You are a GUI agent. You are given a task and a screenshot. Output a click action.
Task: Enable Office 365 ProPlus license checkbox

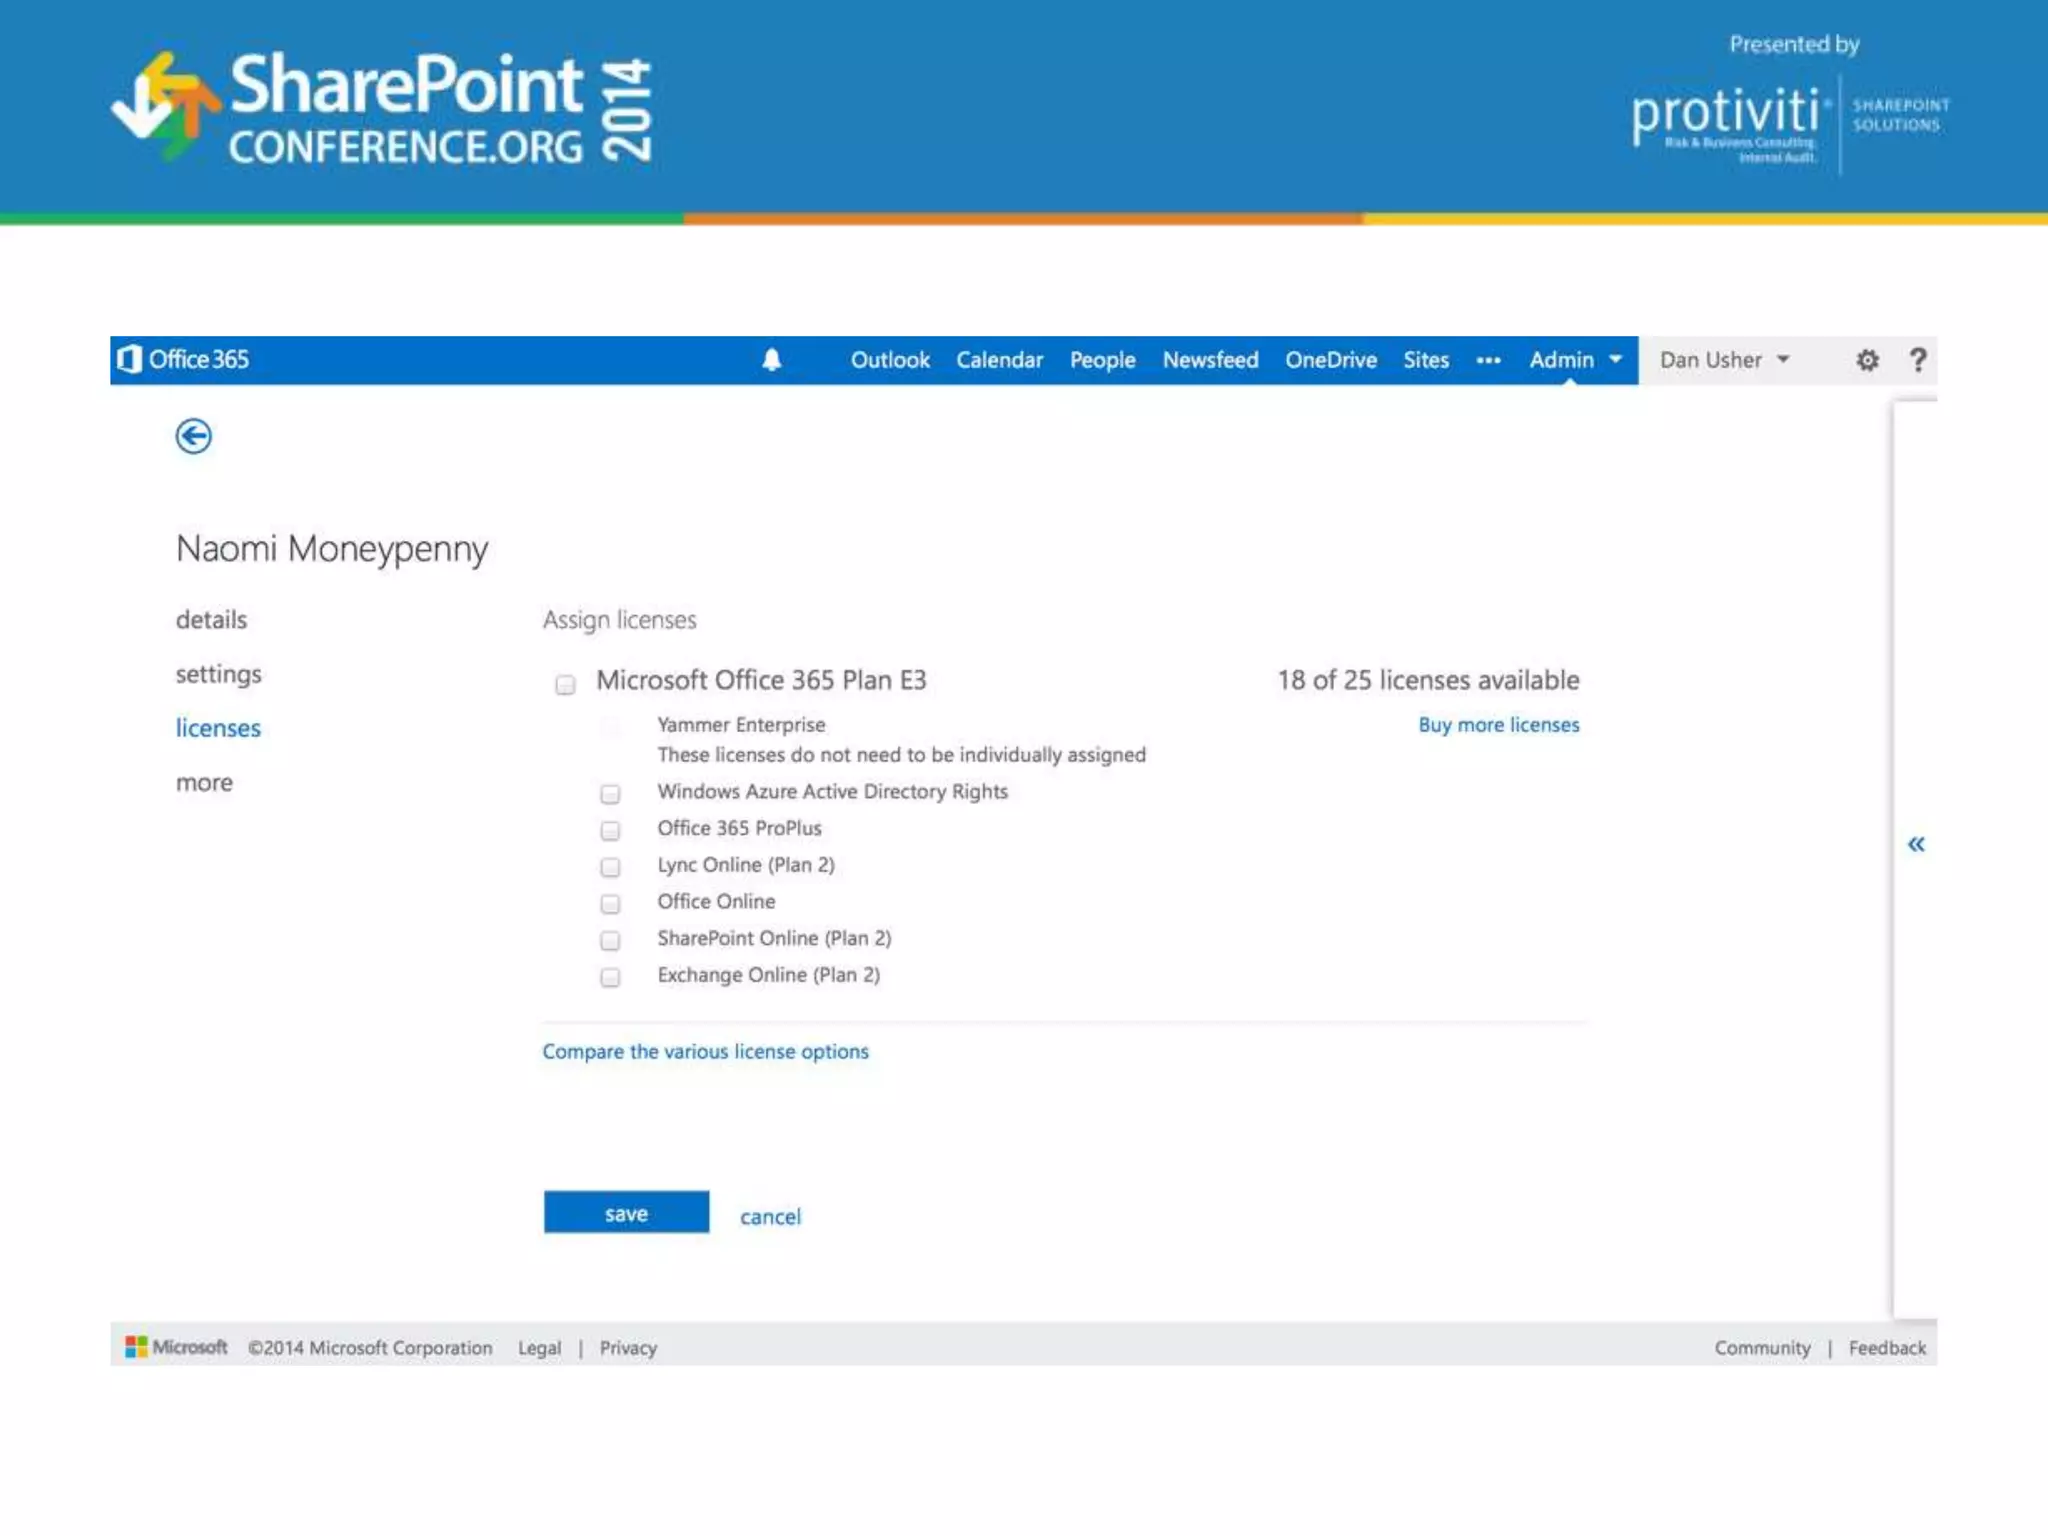pyautogui.click(x=610, y=830)
